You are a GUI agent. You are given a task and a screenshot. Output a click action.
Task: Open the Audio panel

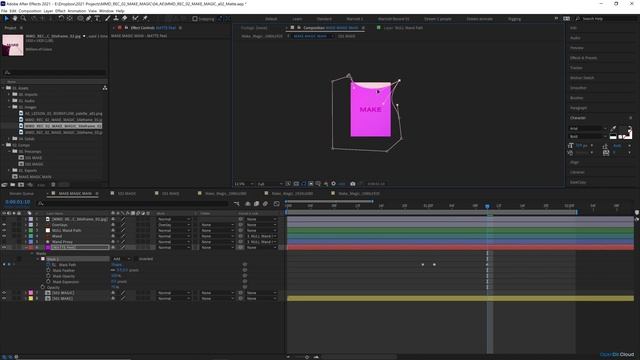pyautogui.click(x=575, y=38)
